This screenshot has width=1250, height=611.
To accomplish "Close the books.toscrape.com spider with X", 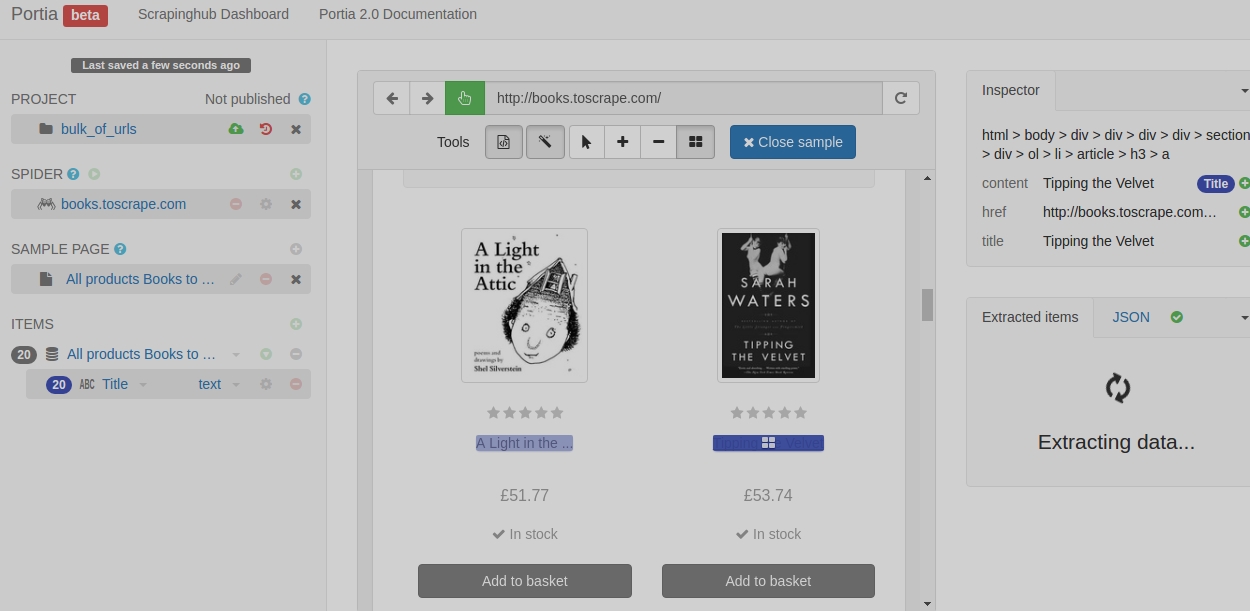I will pyautogui.click(x=296, y=204).
